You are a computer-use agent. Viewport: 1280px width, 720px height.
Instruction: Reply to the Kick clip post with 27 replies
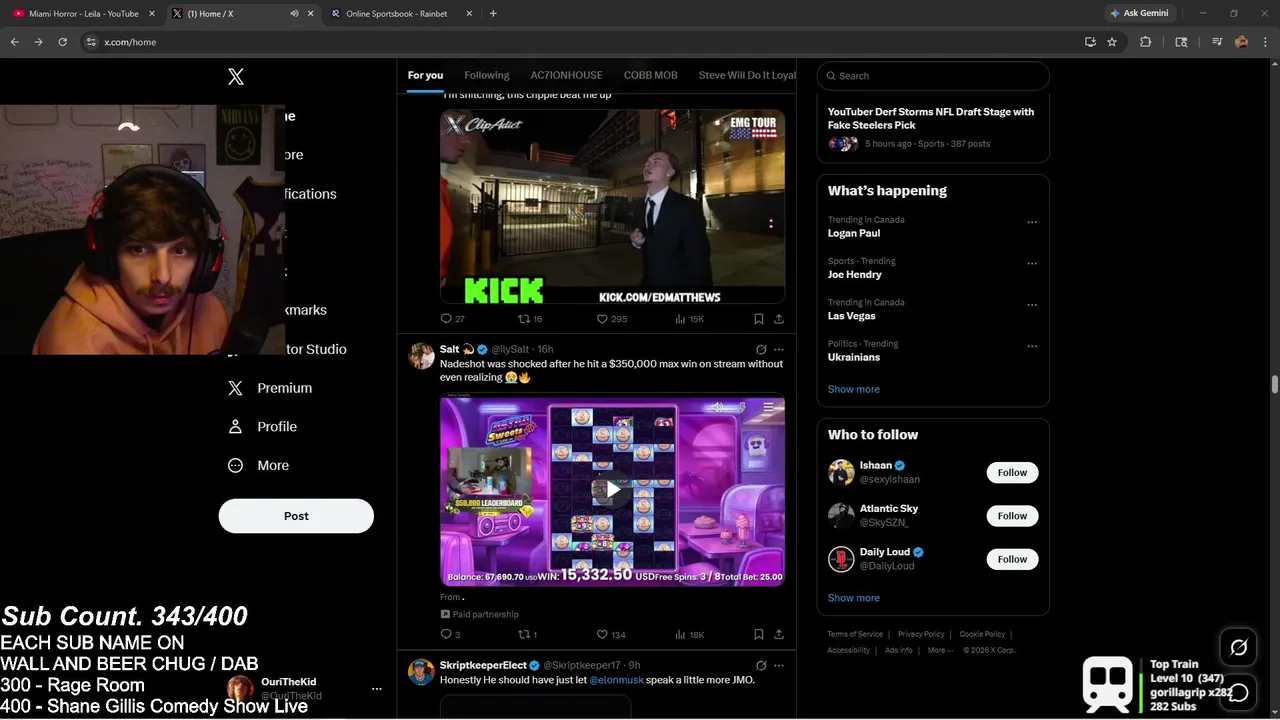[x=453, y=319]
